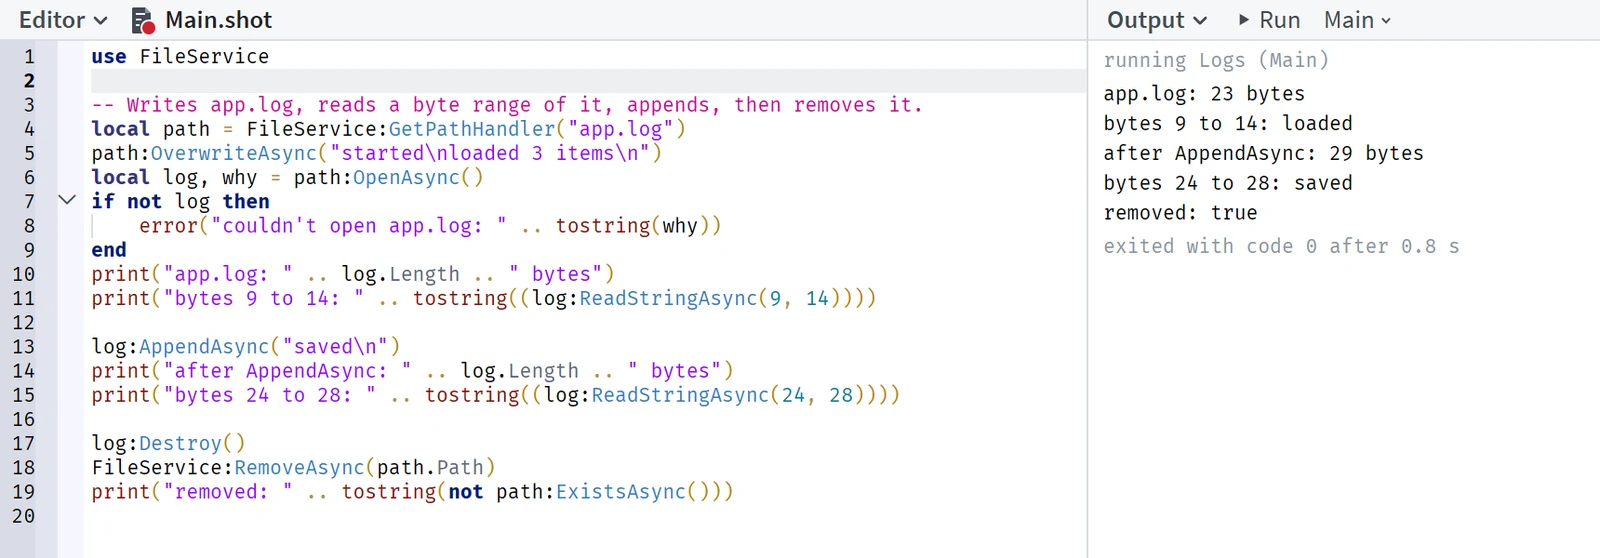
Task: Click output line 'after AppendAsync: 29 bytes'
Action: [x=1263, y=154]
